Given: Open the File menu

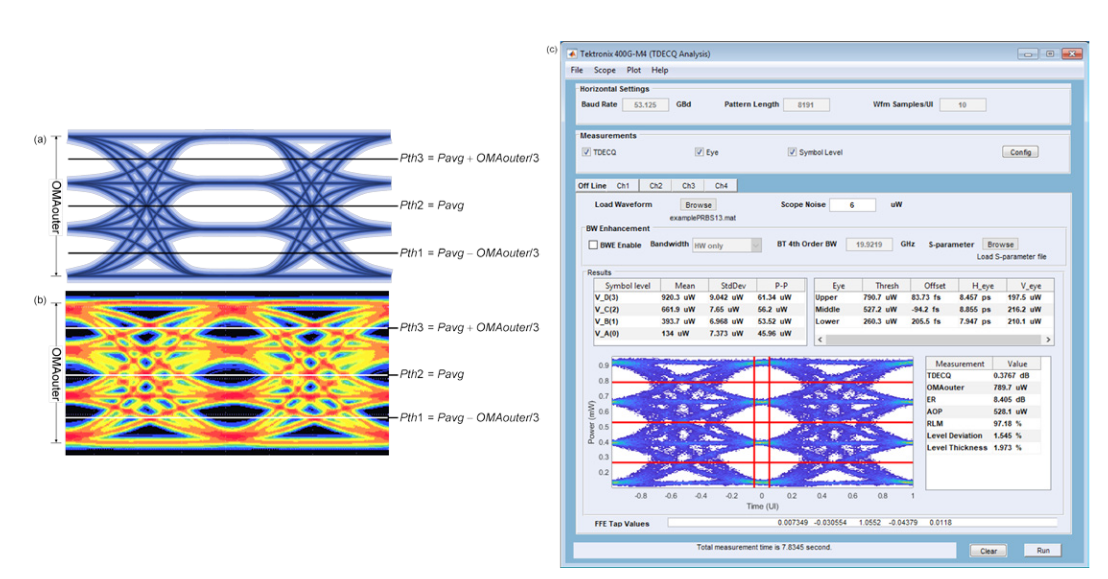Looking at the screenshot, I should pos(577,70).
